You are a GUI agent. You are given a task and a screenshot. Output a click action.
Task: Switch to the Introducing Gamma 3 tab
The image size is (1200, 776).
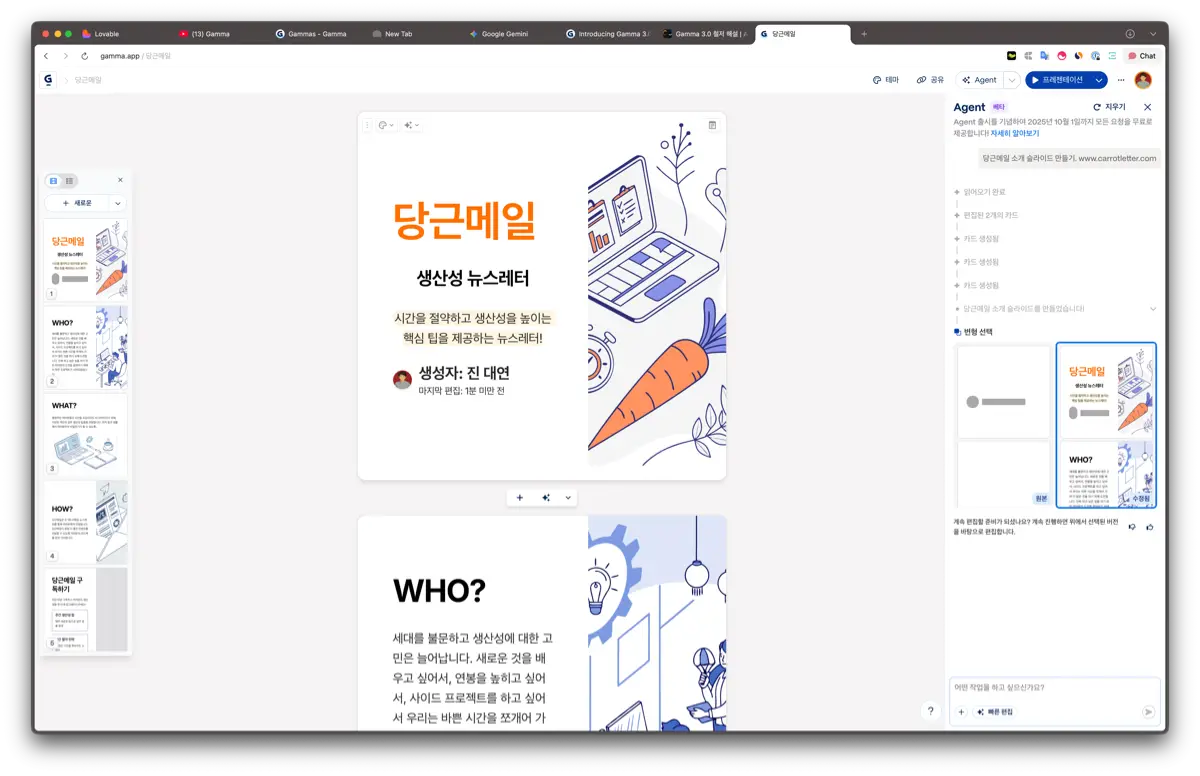(x=607, y=34)
